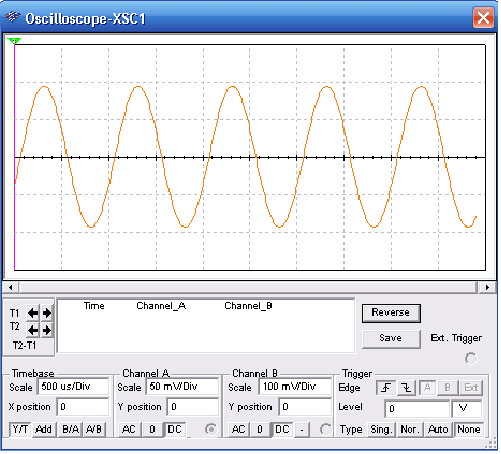Image resolution: width=501 pixels, height=454 pixels.
Task: Click Channel A Scale field
Action: pyautogui.click(x=182, y=387)
